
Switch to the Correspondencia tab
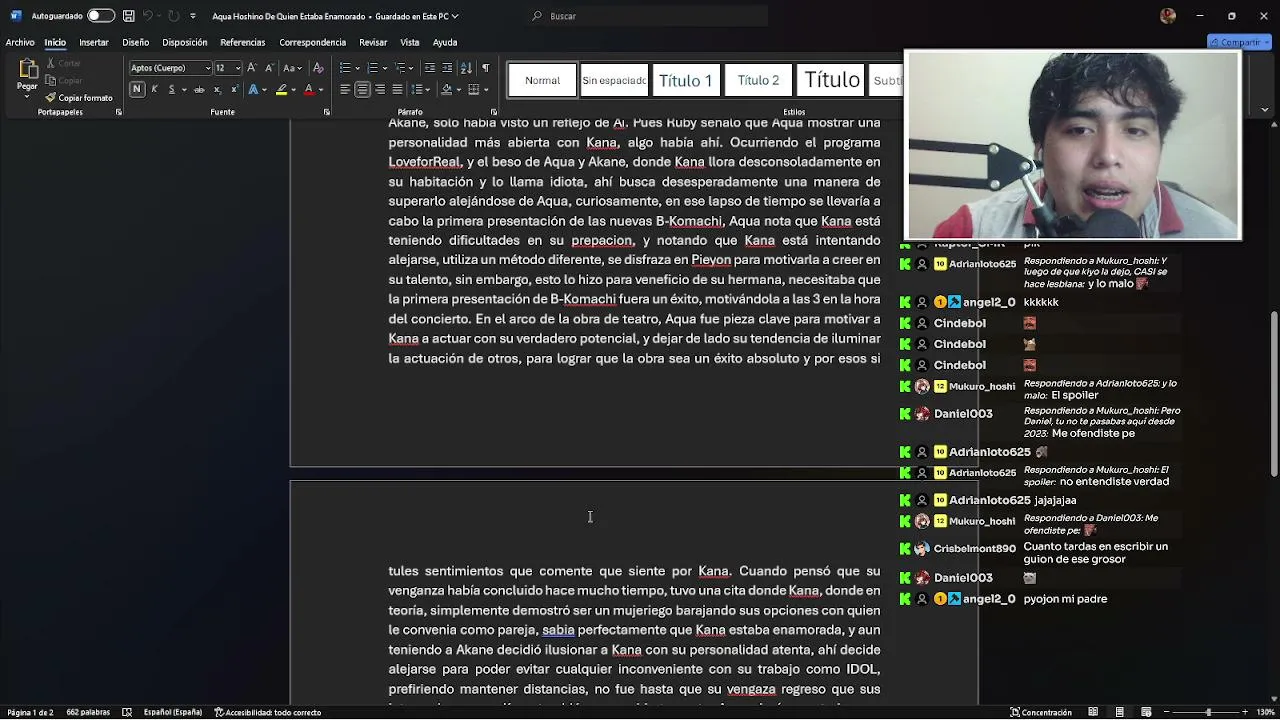pyautogui.click(x=313, y=43)
